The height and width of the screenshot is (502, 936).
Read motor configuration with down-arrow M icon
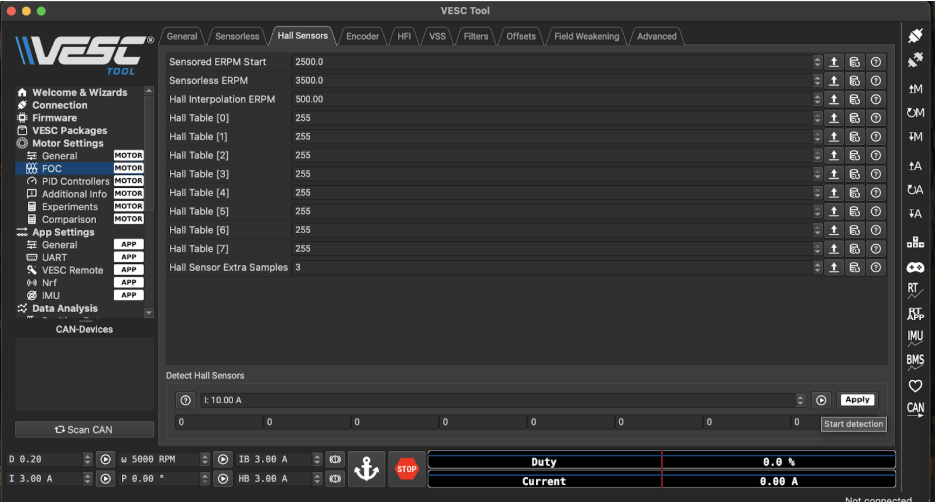pos(915,137)
